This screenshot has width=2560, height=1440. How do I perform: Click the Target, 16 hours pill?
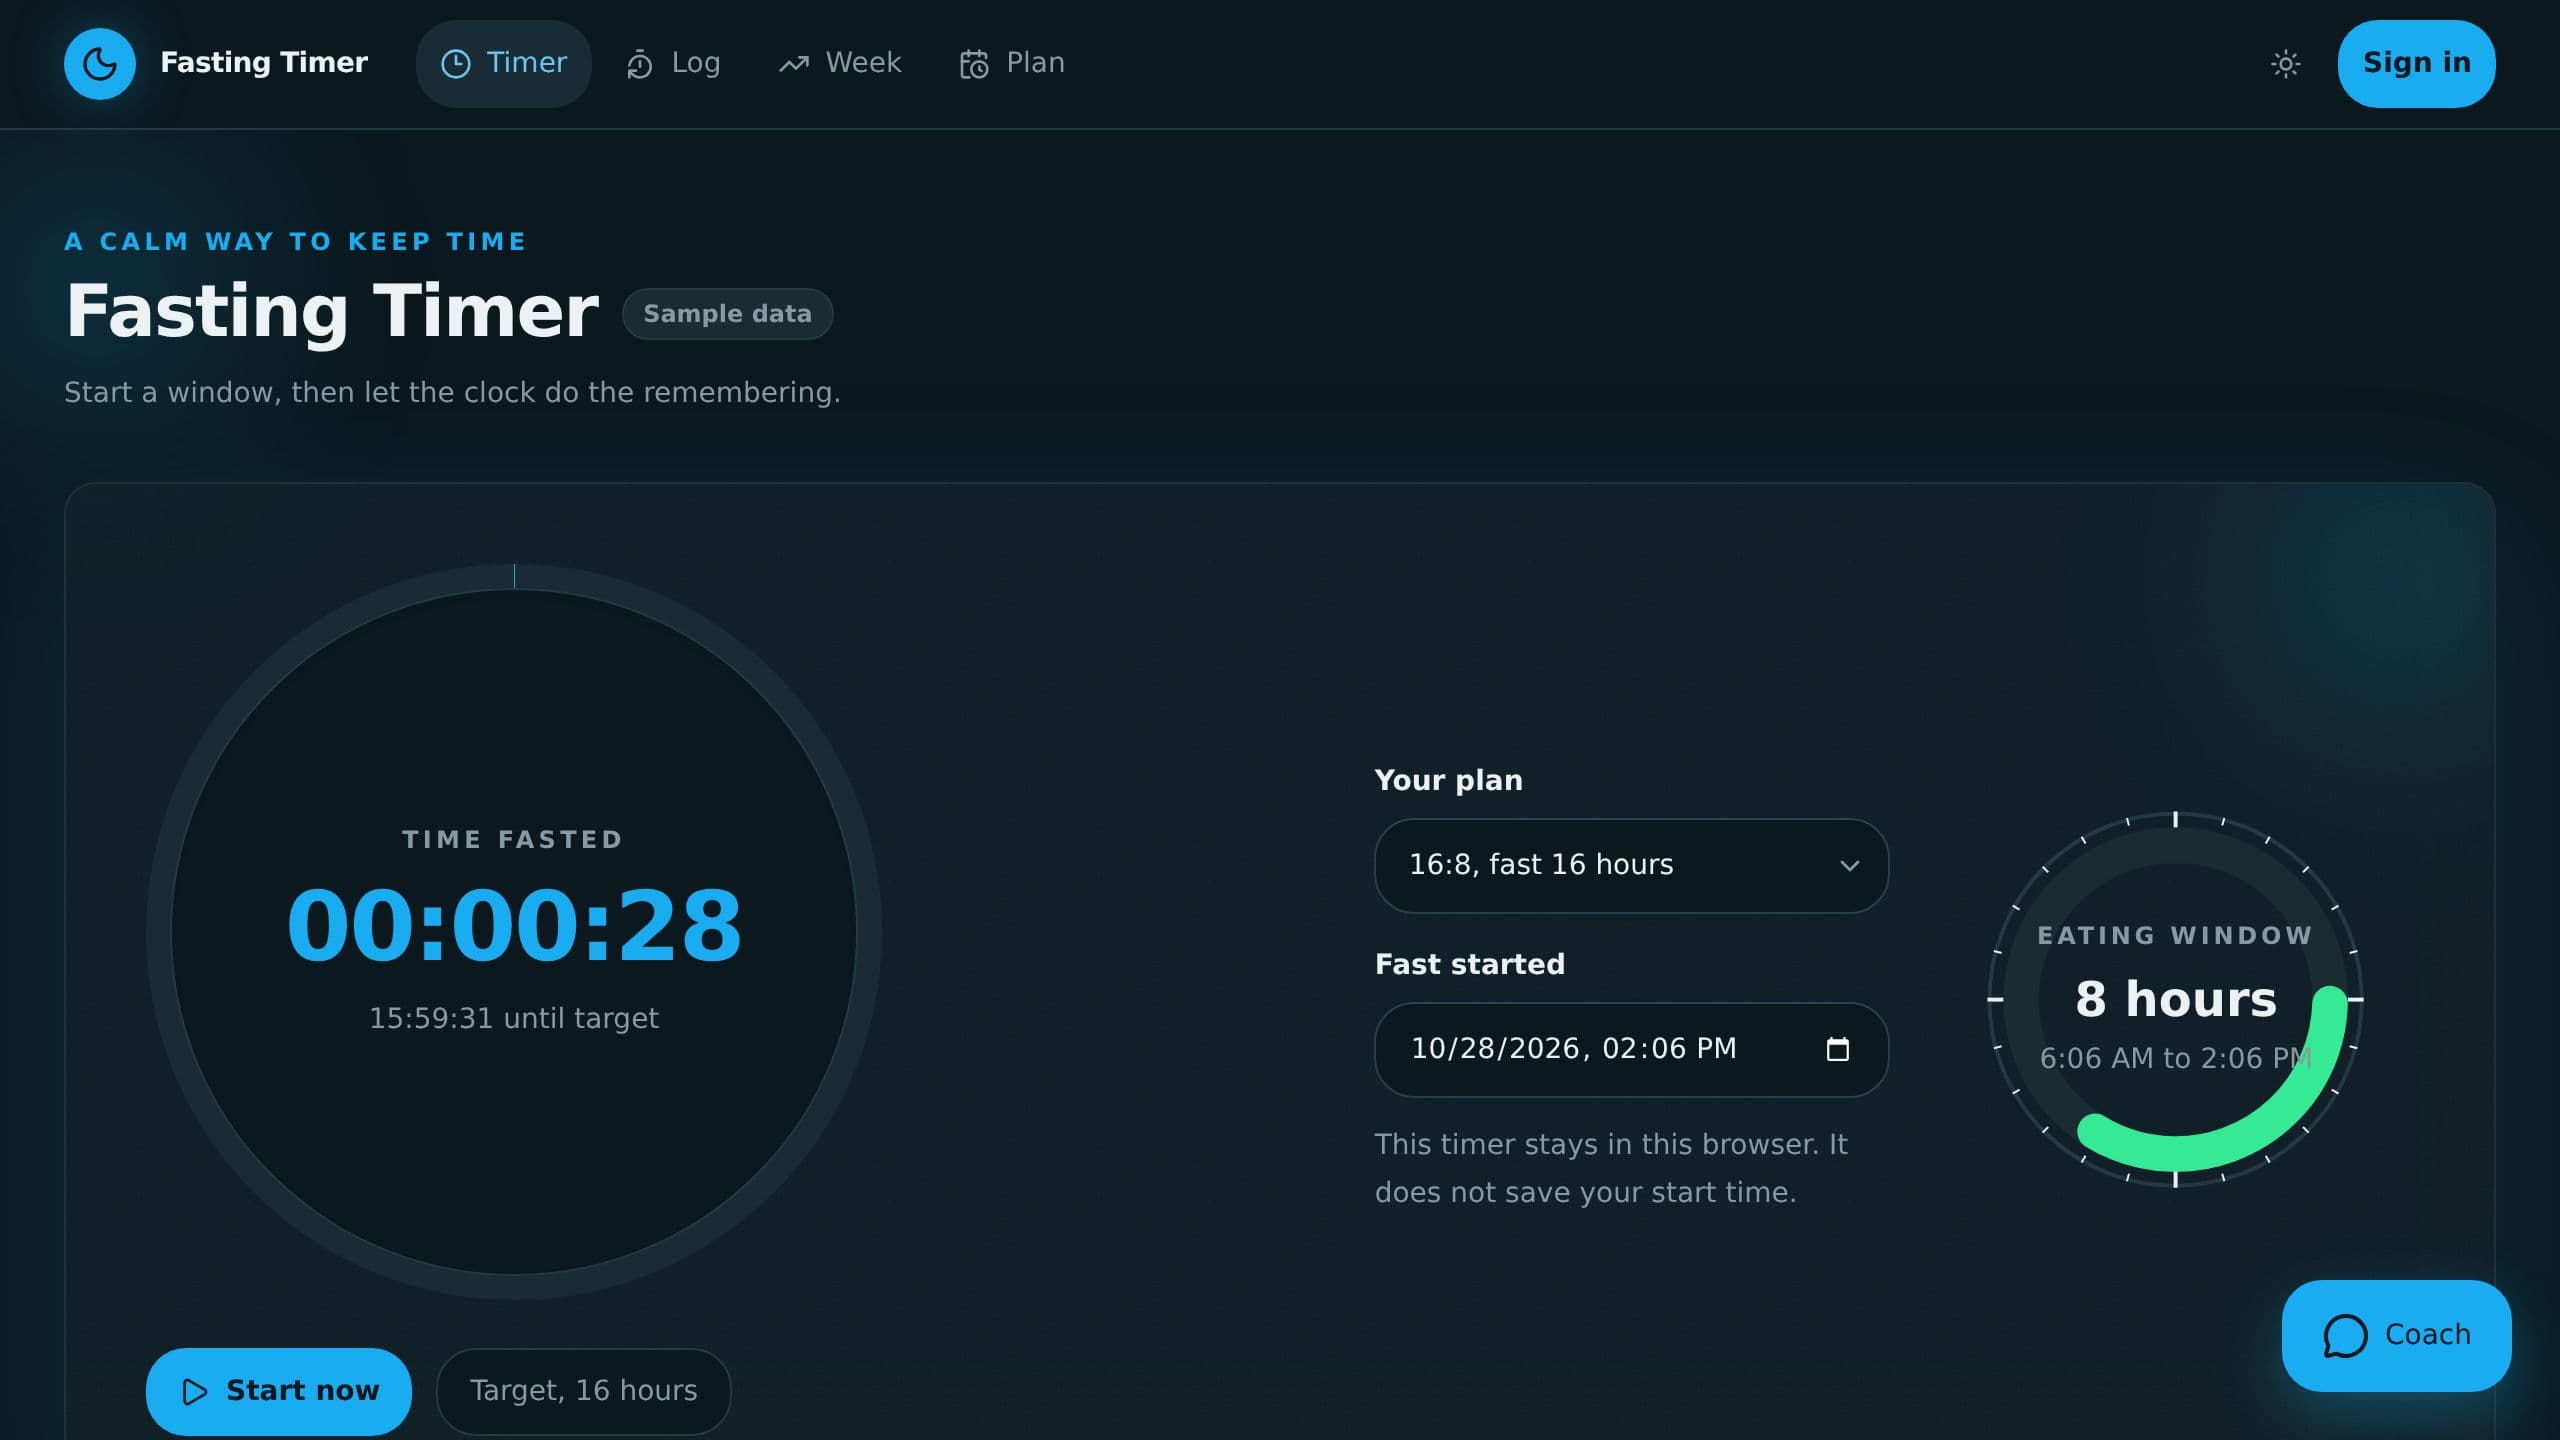tap(584, 1392)
